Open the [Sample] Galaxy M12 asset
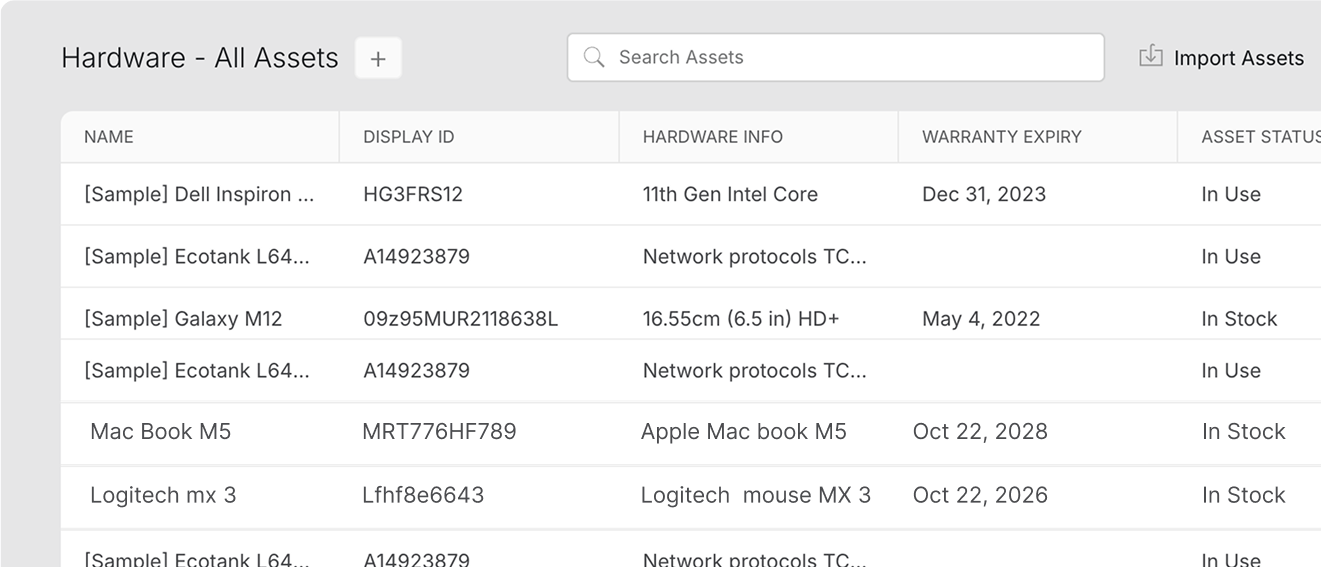Viewport: 1321px width, 567px height. (183, 319)
